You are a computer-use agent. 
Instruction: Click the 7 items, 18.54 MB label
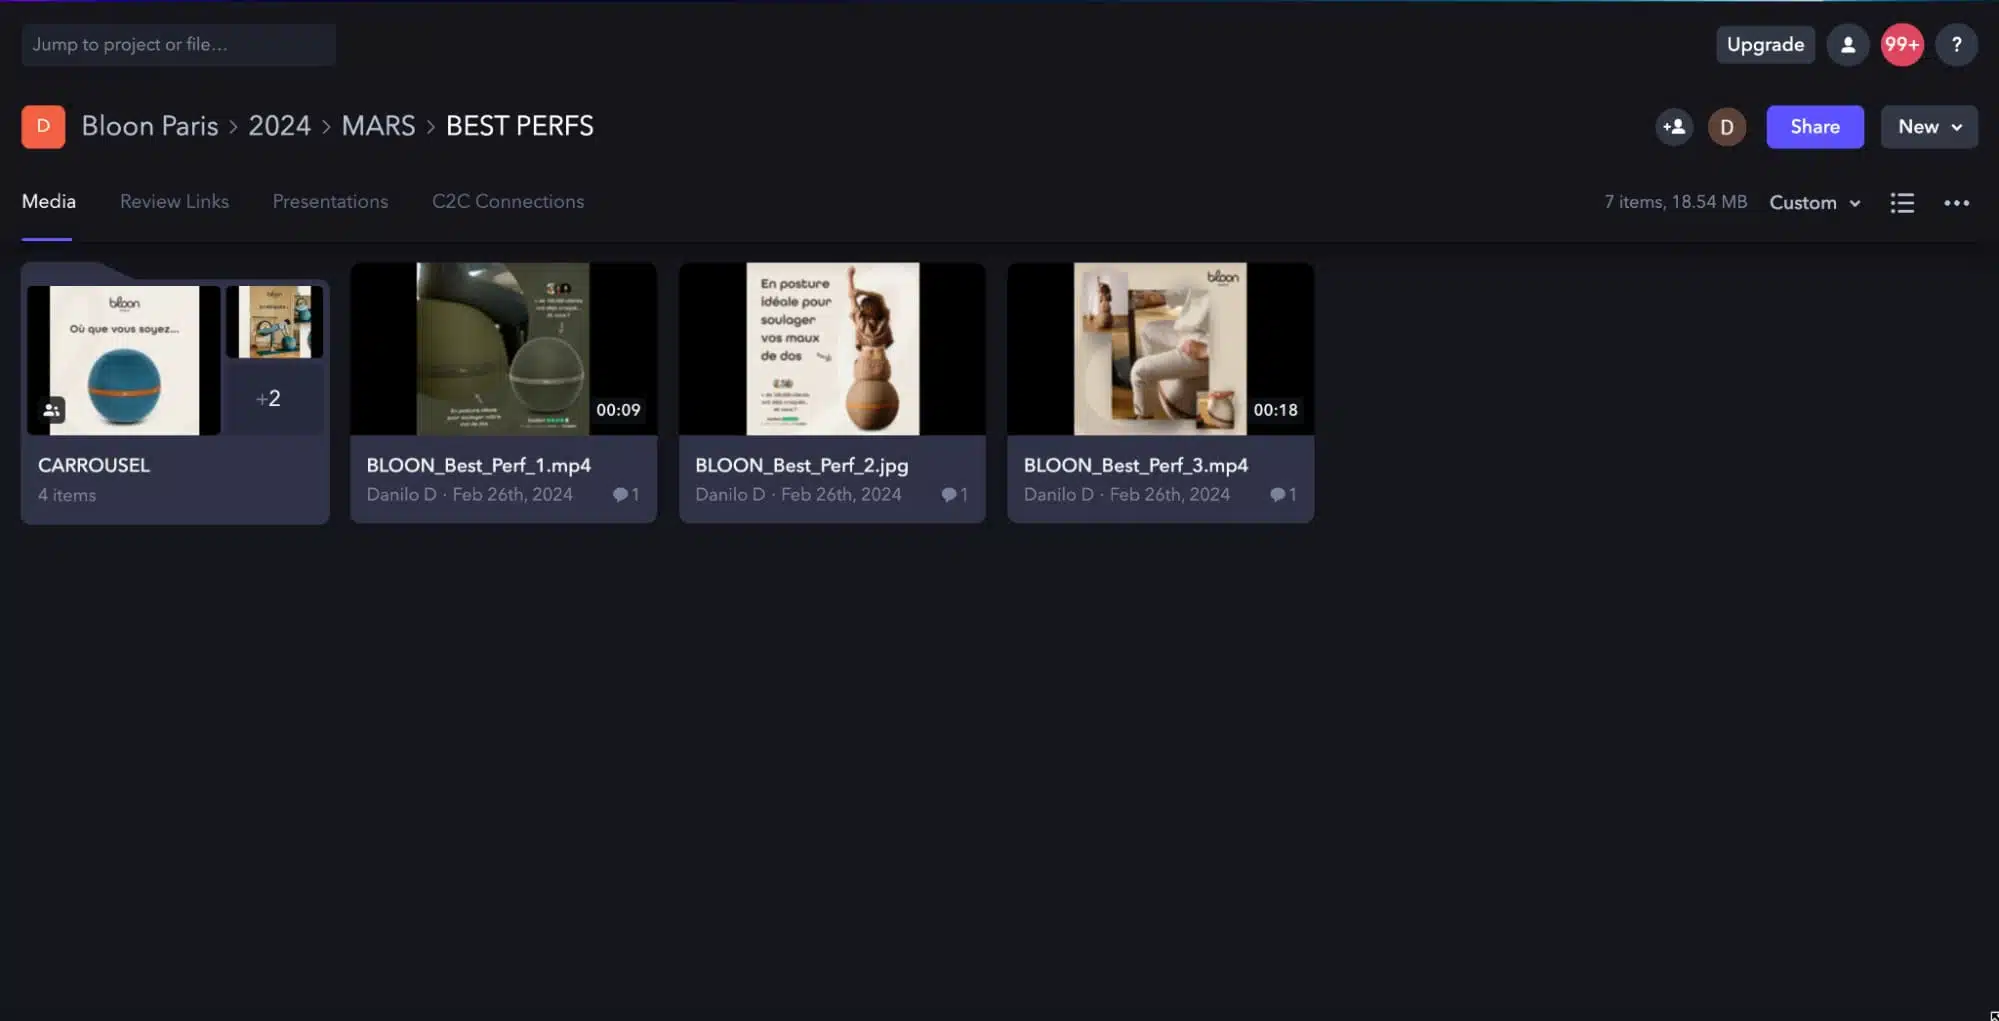coord(1675,202)
